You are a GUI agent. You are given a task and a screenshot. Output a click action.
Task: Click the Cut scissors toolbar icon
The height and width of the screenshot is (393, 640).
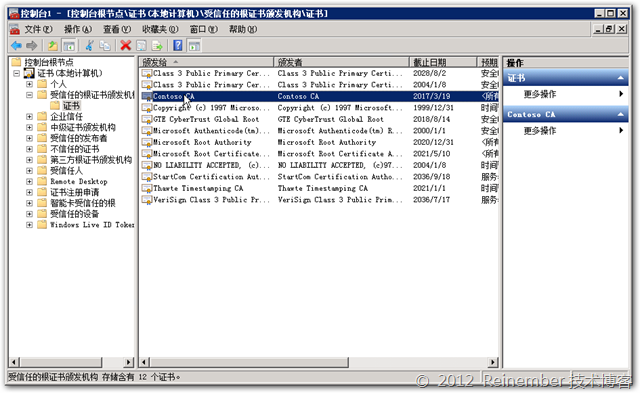89,46
